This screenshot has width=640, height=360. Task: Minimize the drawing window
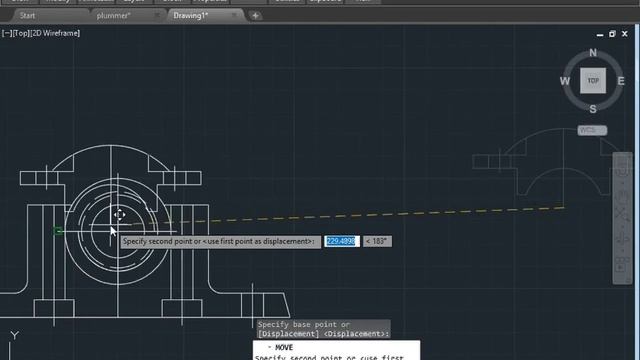(x=600, y=34)
